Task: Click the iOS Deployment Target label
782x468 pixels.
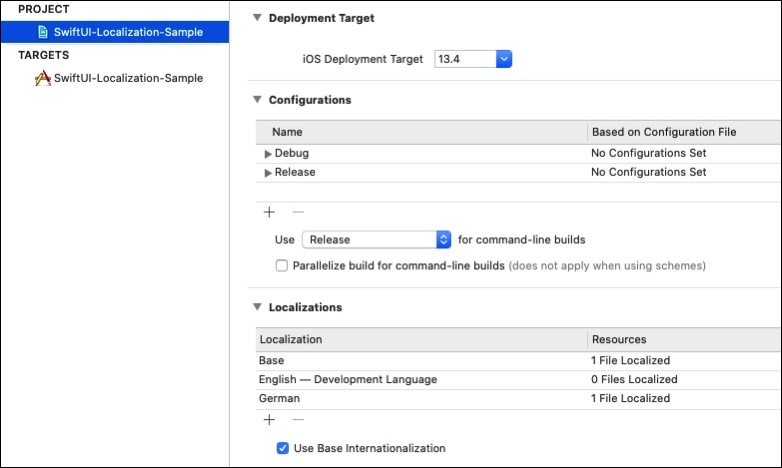Action: [x=363, y=59]
